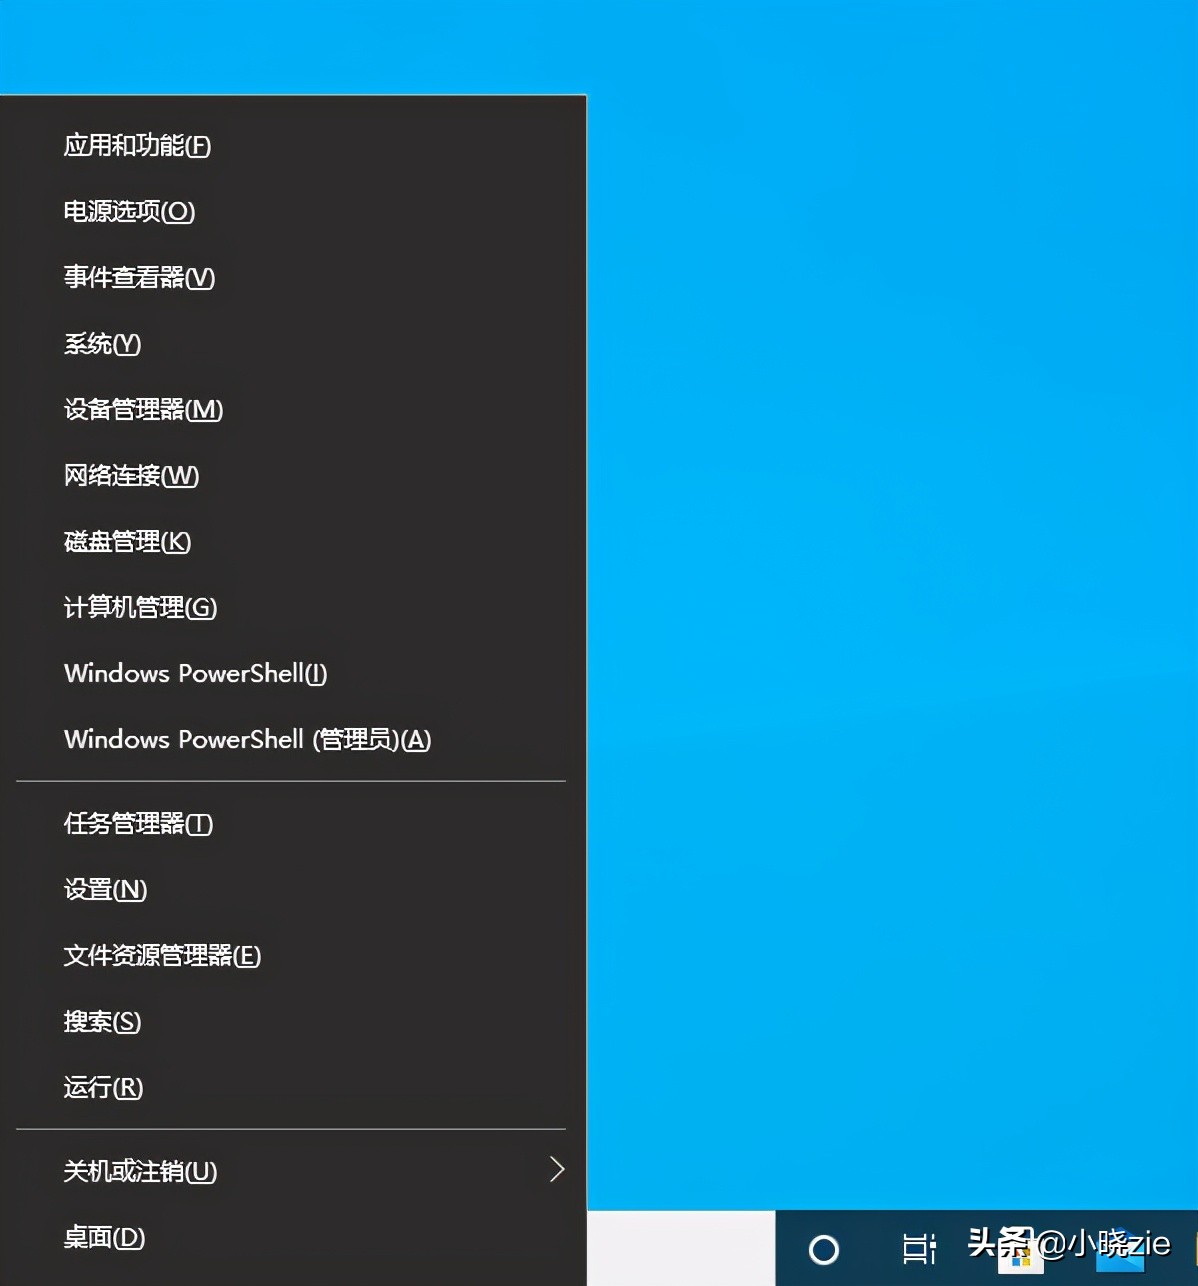
Task: Click 运行 to open the Run dialog
Action: coord(101,1088)
